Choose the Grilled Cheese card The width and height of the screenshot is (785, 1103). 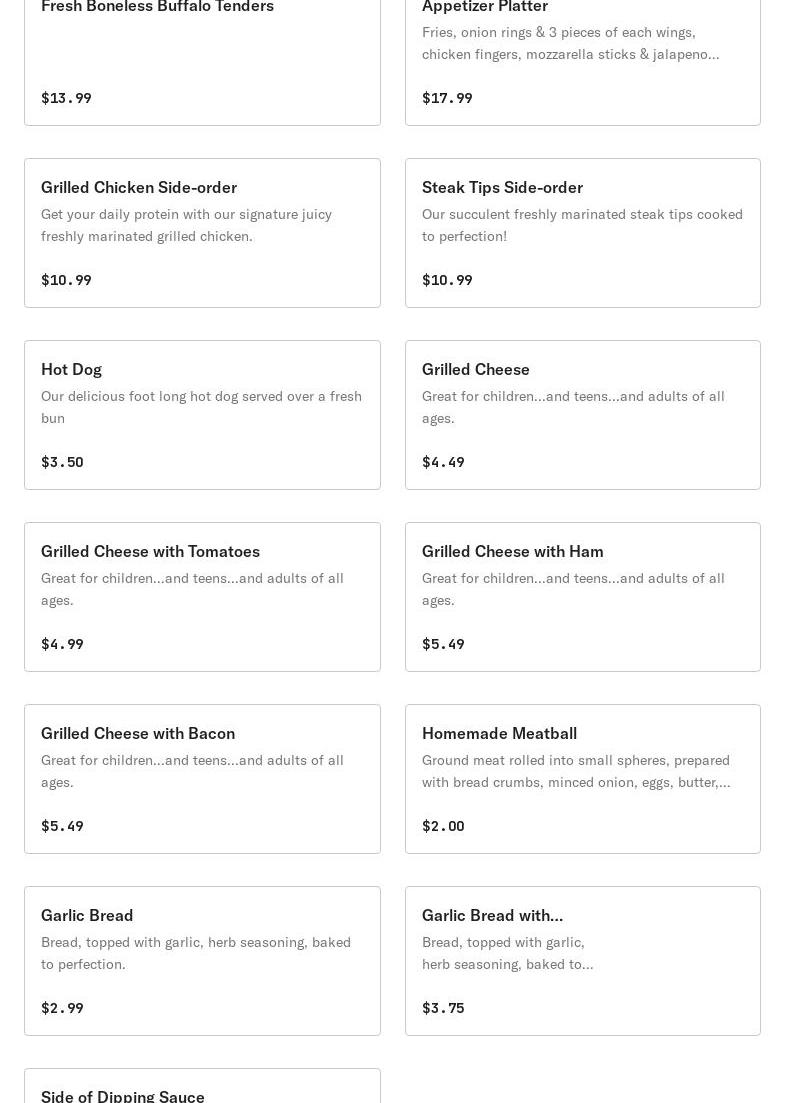tap(582, 415)
